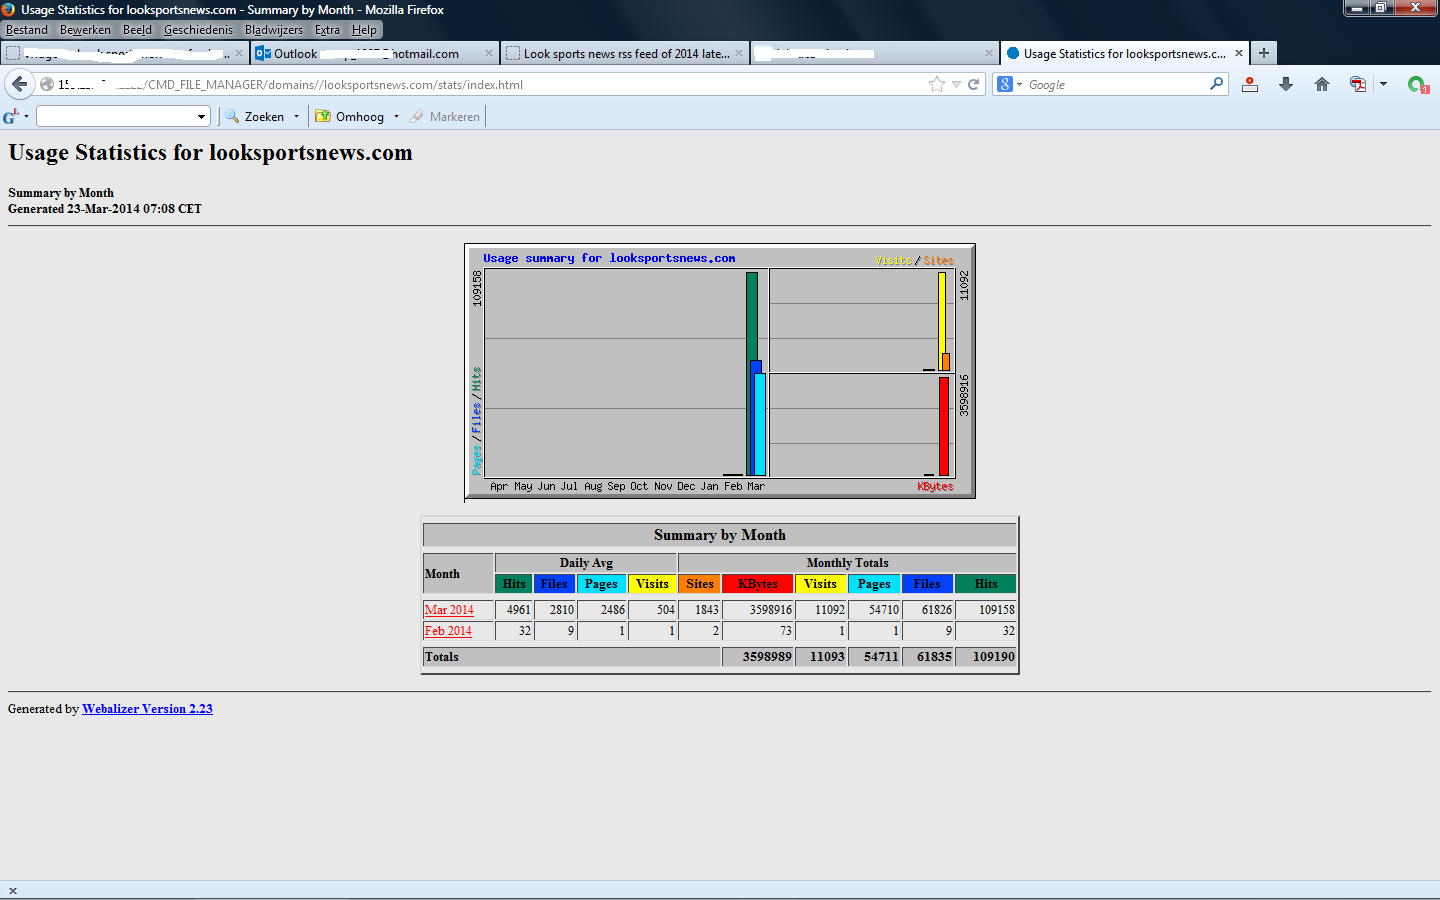Expand the Zoeken dropdown arrow
Screen dimensions: 1440x900
[296, 117]
